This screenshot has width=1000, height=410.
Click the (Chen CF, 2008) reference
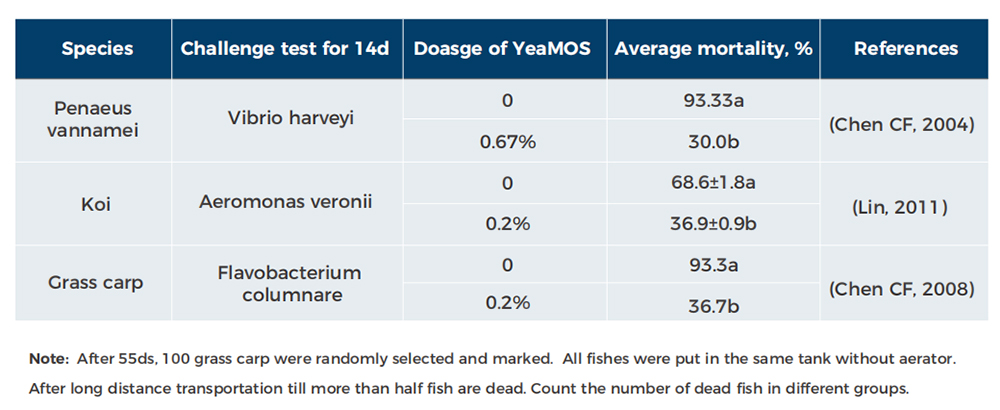(x=906, y=289)
